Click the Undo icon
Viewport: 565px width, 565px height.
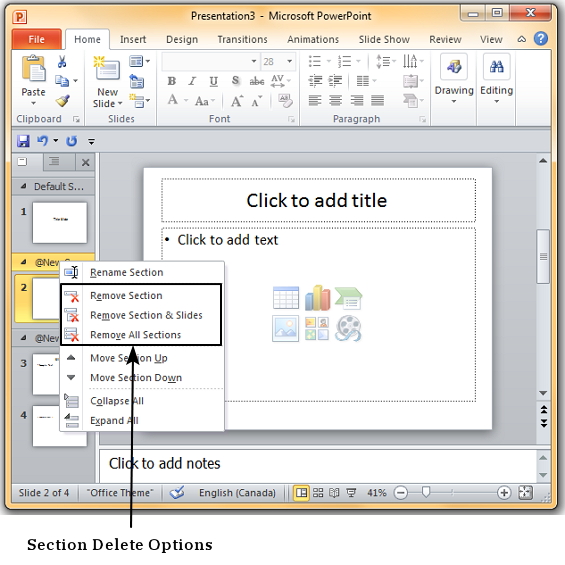(x=43, y=141)
